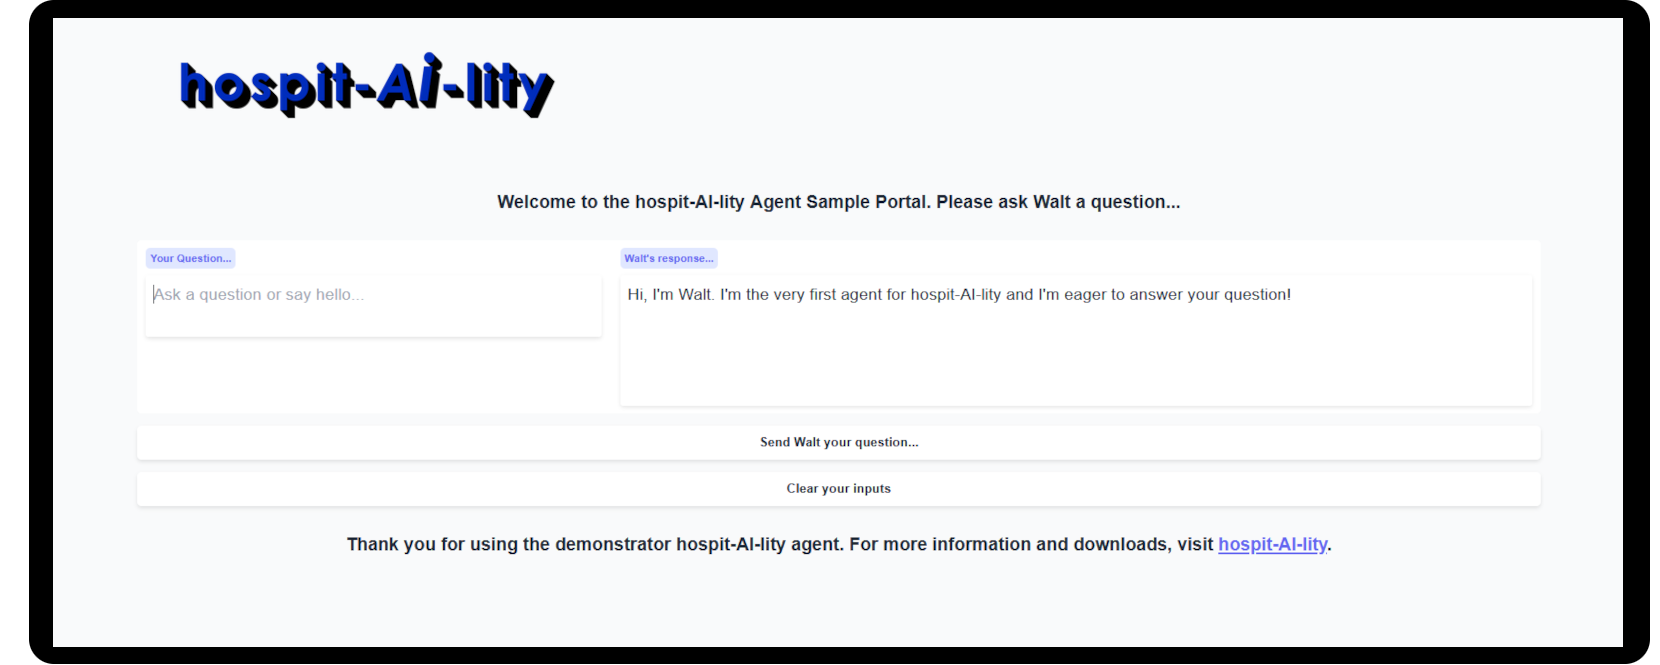
Task: Click the Welcome to the Agent Sample Portal heading
Action: coord(839,202)
